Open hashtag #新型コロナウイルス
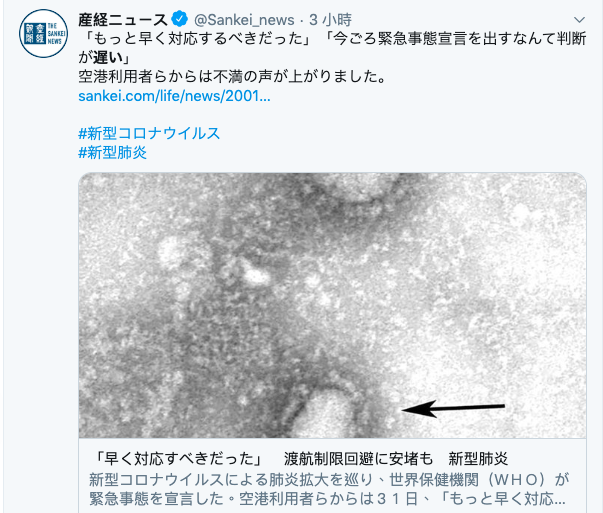 coord(149,133)
